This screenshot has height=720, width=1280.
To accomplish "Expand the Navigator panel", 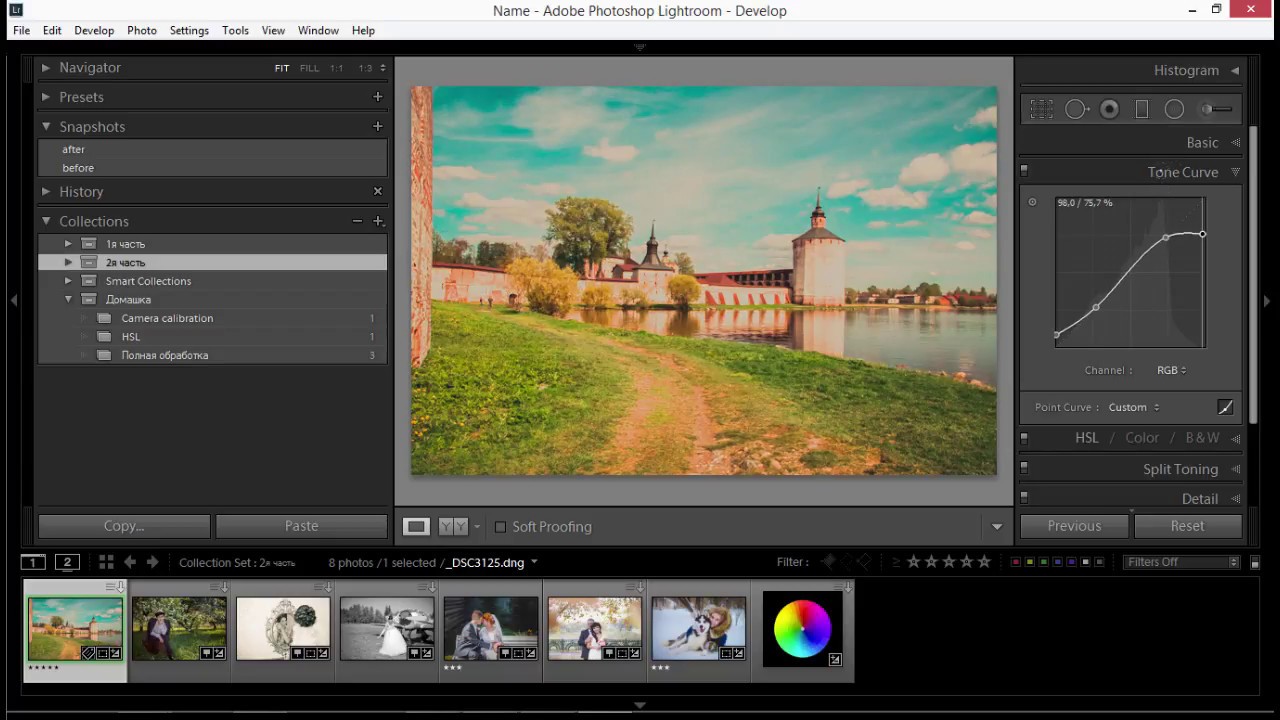I will (x=46, y=67).
